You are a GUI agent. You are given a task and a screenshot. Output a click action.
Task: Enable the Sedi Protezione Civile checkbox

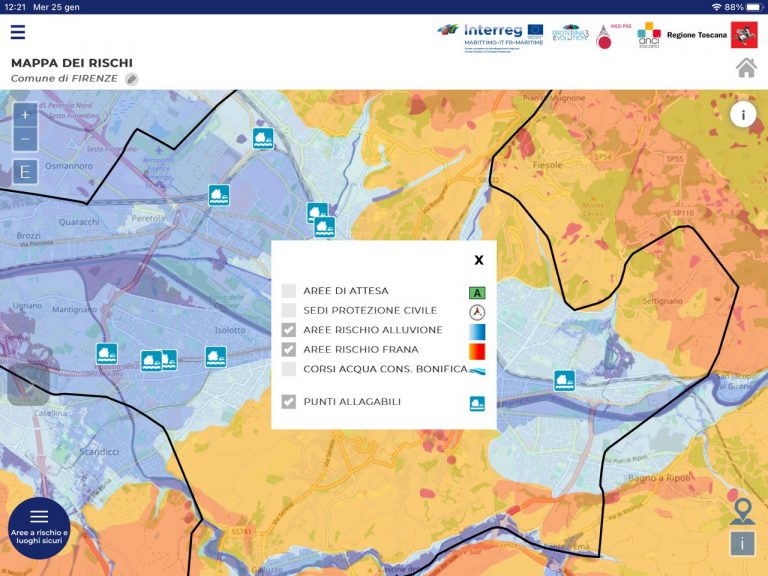click(289, 311)
